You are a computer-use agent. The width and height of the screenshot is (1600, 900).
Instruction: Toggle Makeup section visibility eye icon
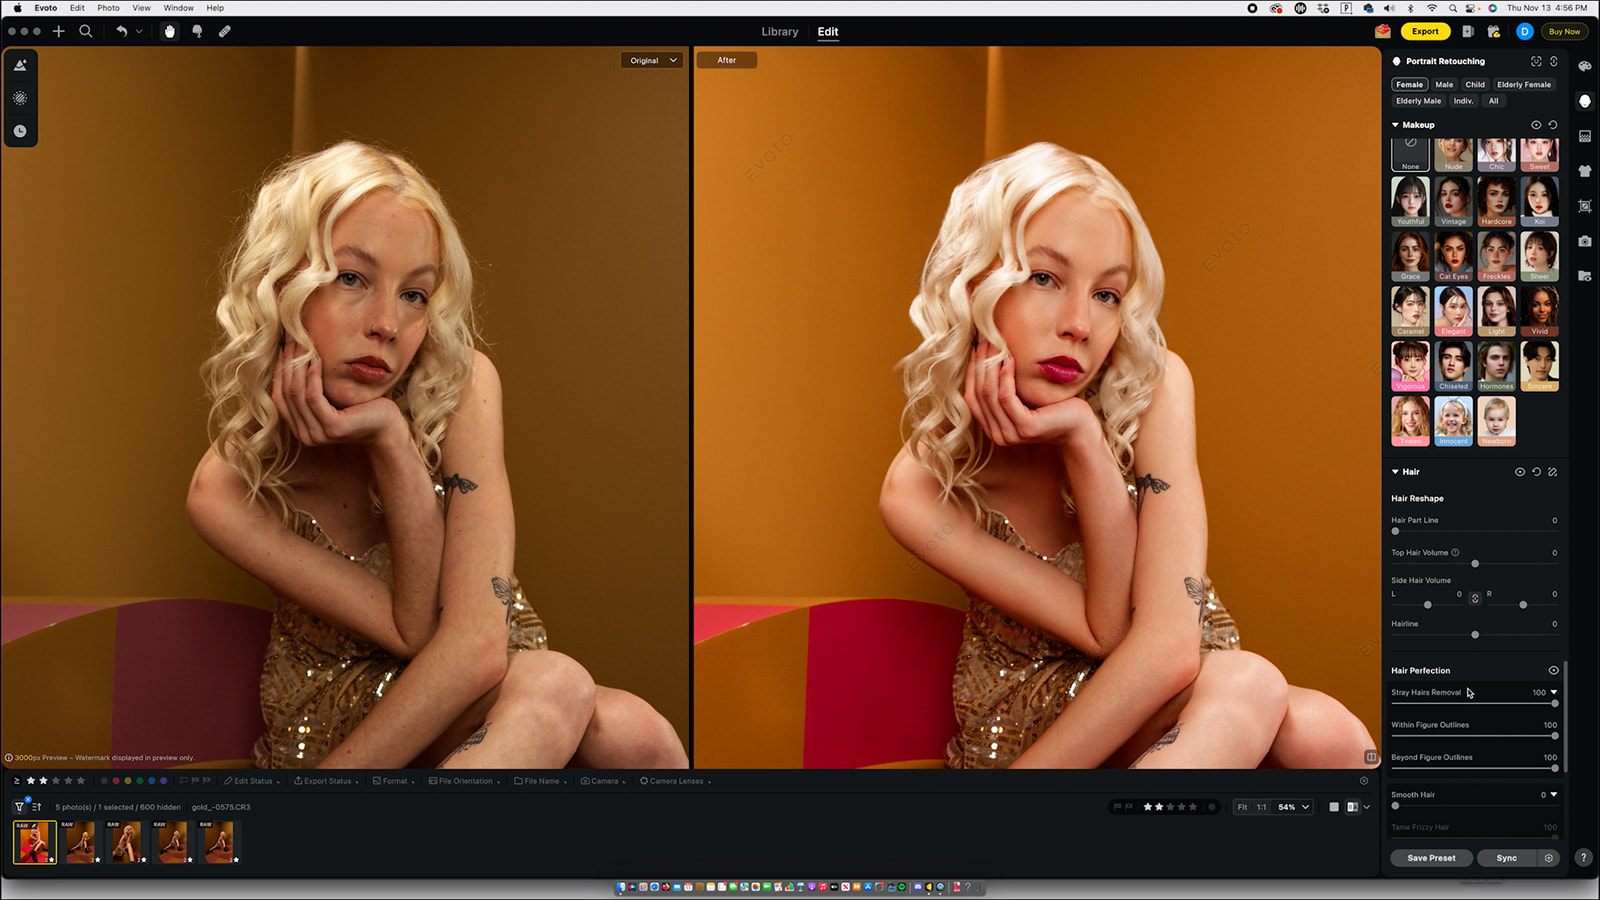point(1536,125)
